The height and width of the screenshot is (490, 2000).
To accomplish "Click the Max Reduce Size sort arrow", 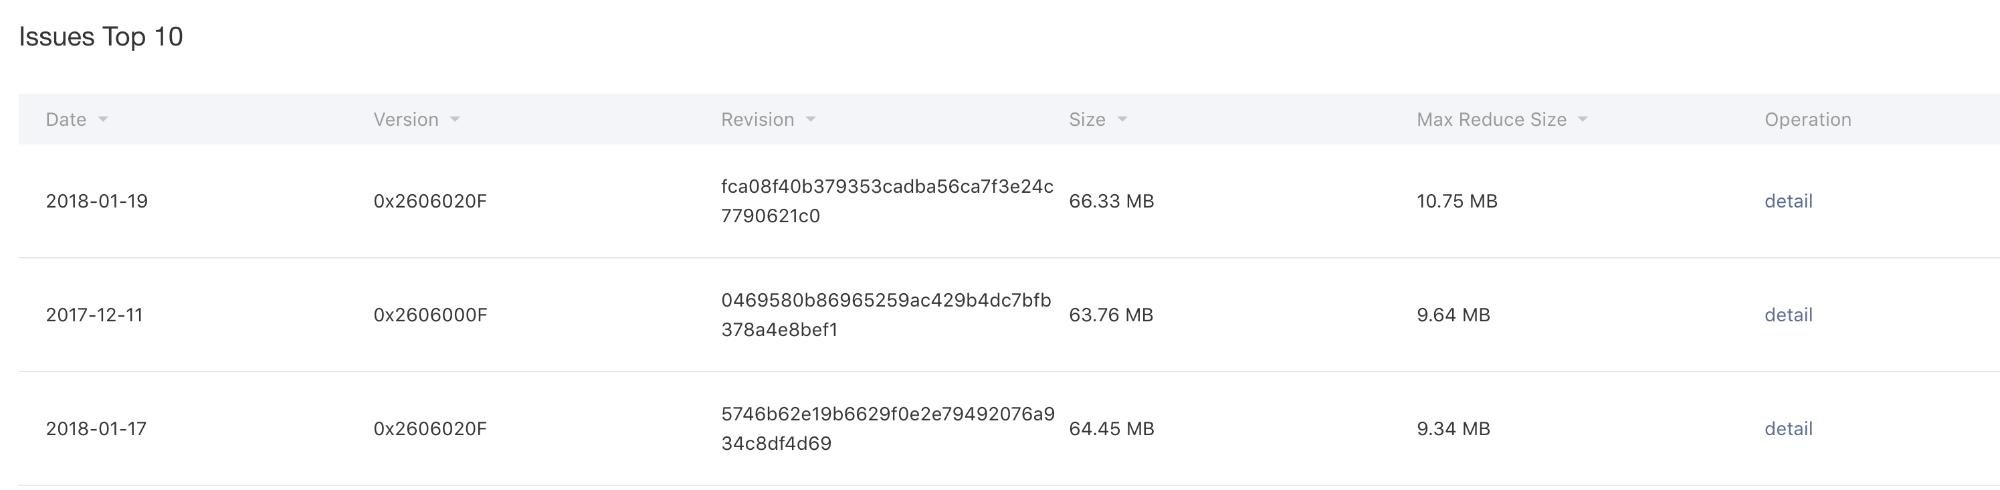I will pos(1583,120).
